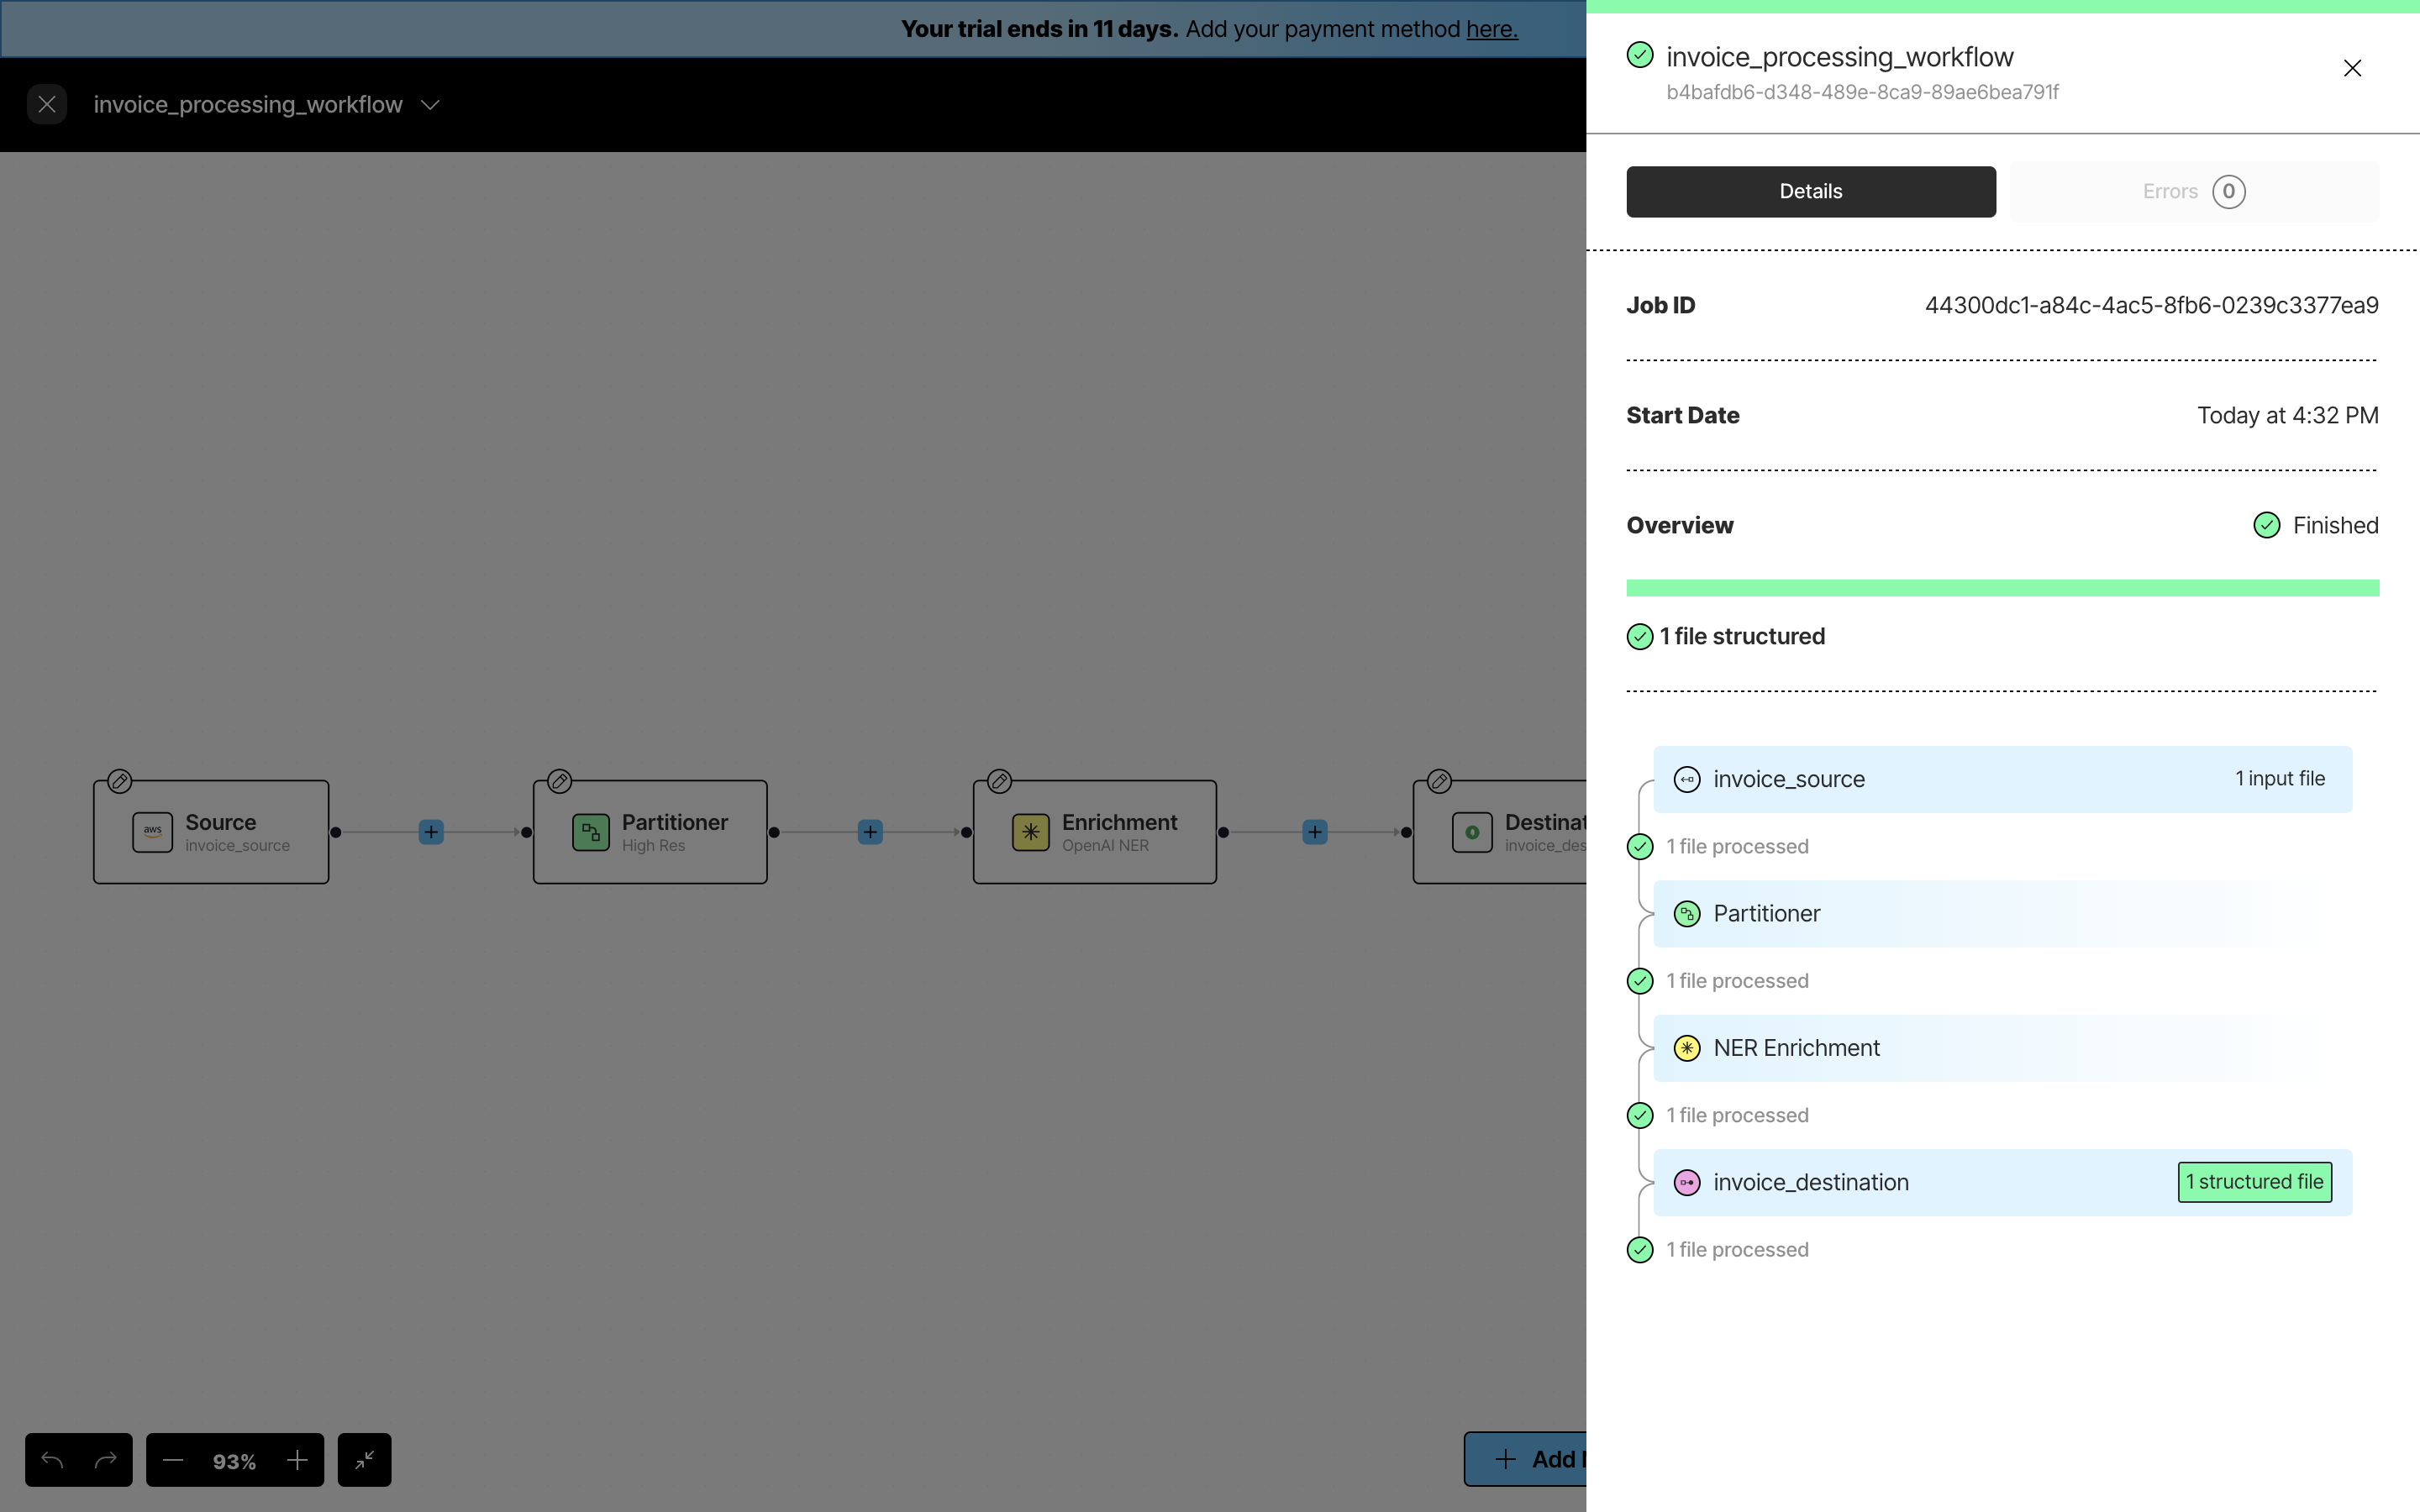2420x1512 pixels.
Task: Zoom out with minus button
Action: click(173, 1460)
